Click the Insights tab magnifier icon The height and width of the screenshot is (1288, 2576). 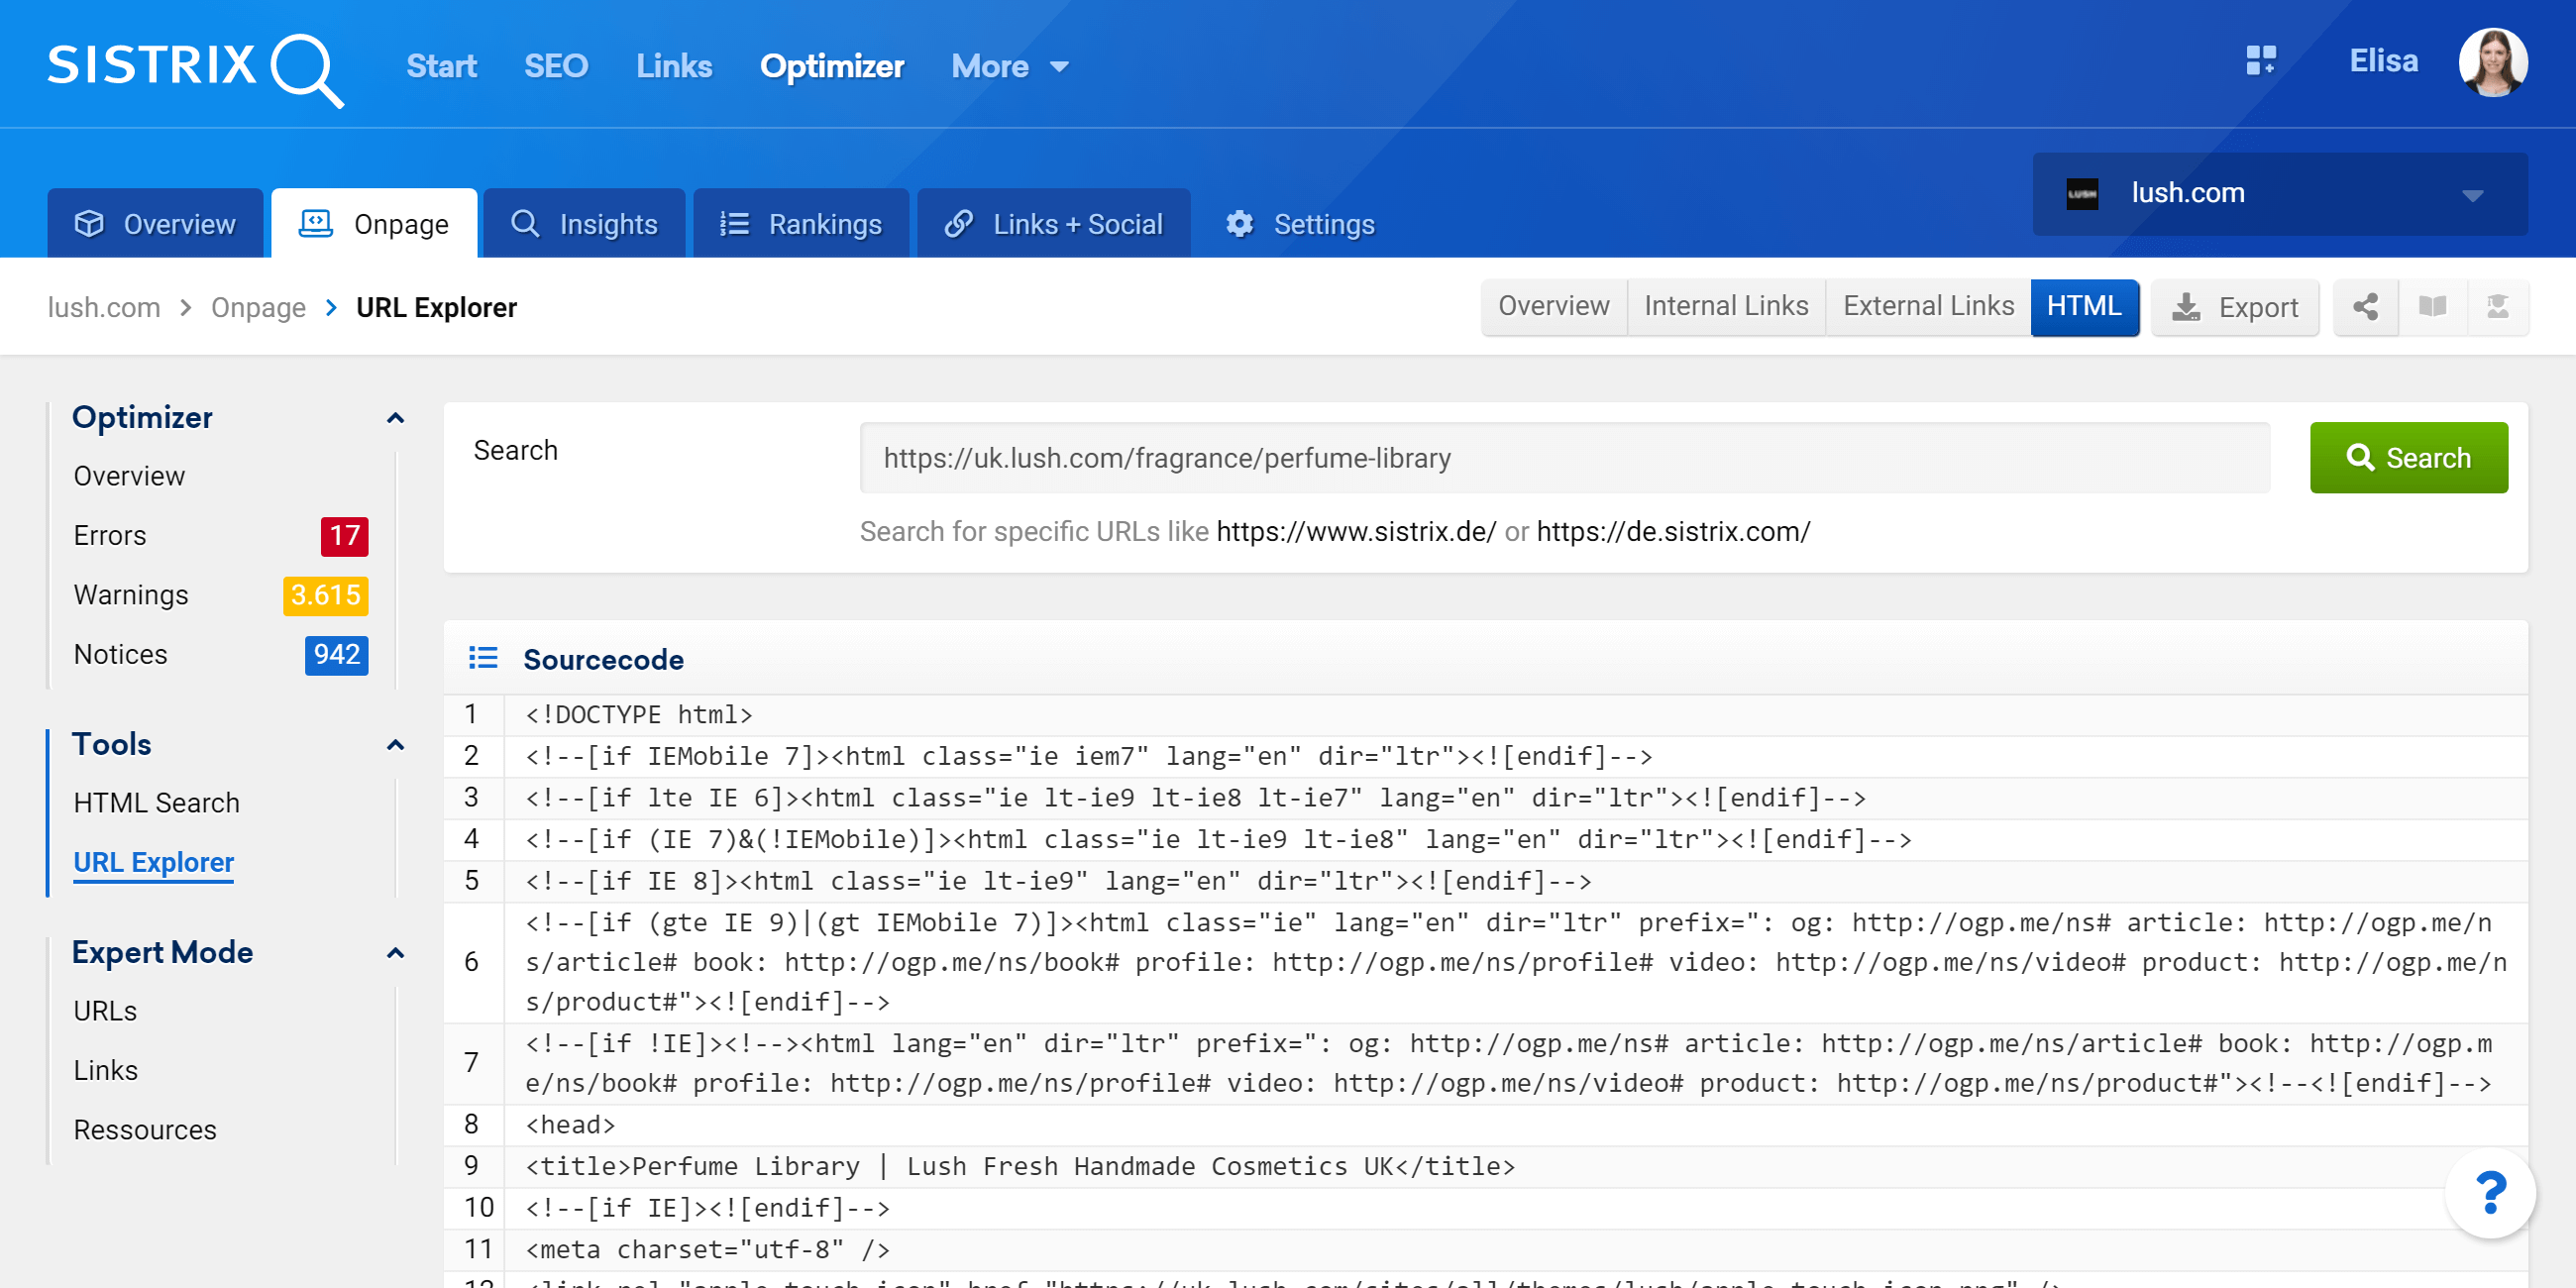[525, 223]
